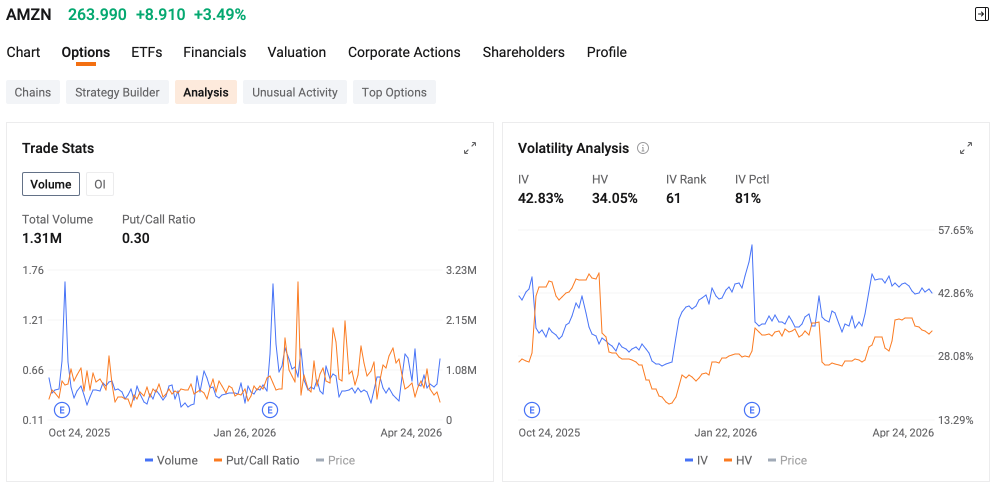Image resolution: width=997 pixels, height=488 pixels.
Task: Expand the Volatility Analysis chart to fullscreen
Action: coord(966,149)
